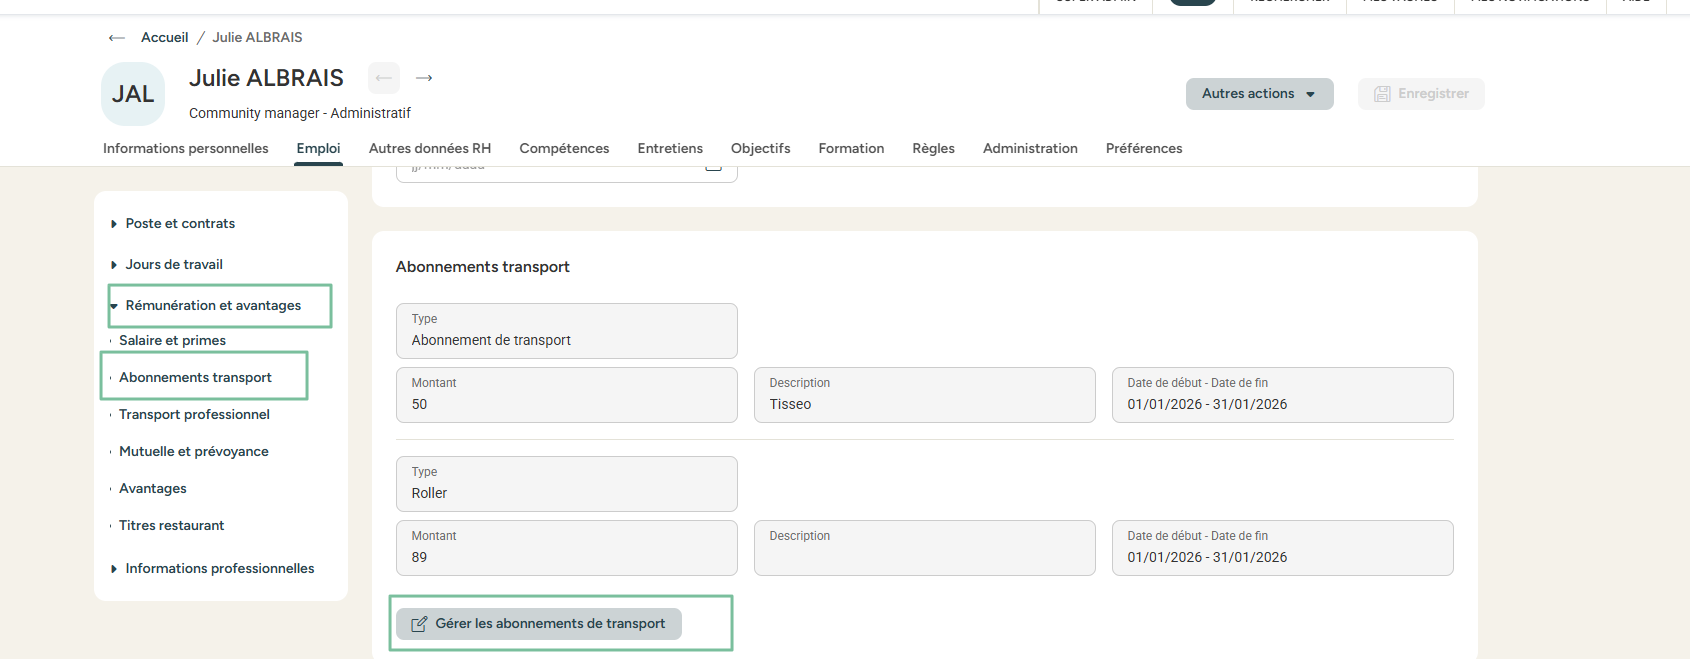Viewport: 1690px width, 659px height.
Task: Select Salaire et primes in sidebar
Action: (172, 341)
